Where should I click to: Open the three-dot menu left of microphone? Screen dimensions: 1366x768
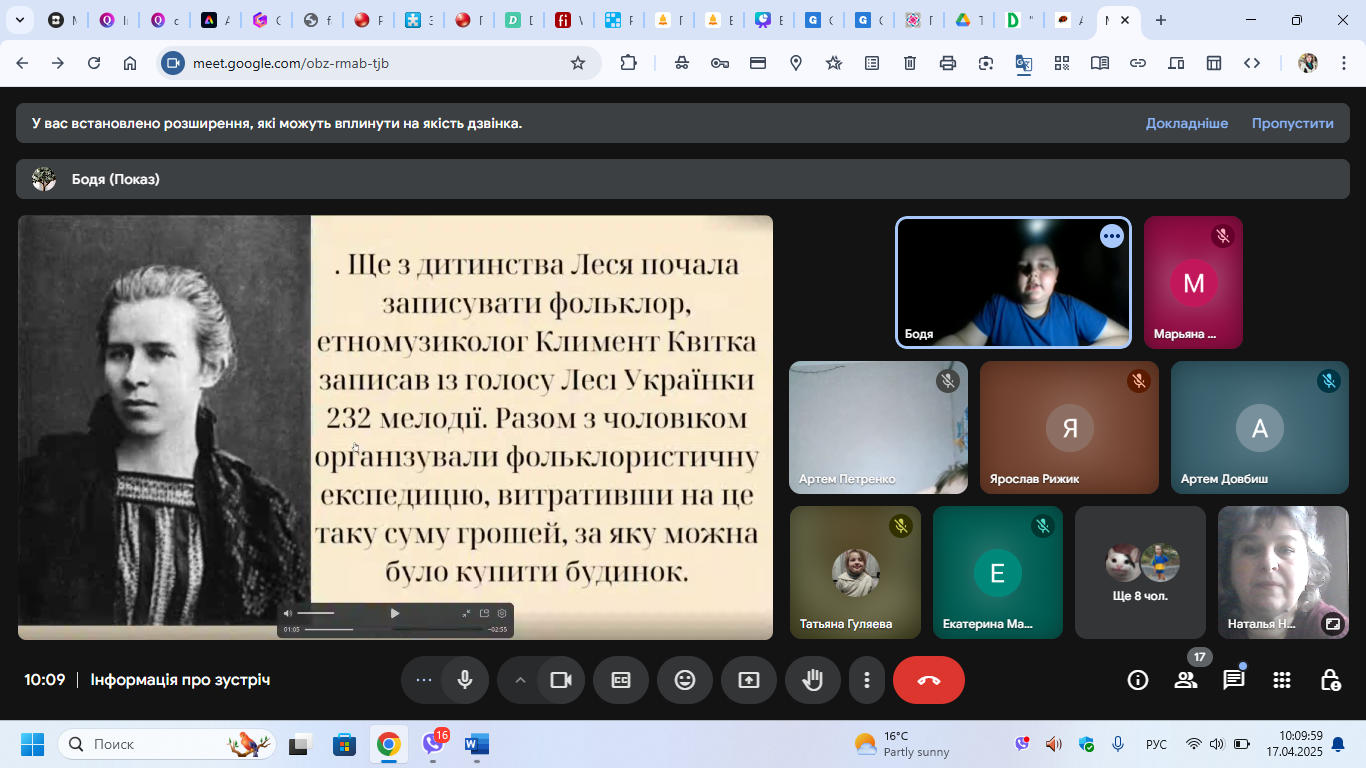click(x=423, y=680)
